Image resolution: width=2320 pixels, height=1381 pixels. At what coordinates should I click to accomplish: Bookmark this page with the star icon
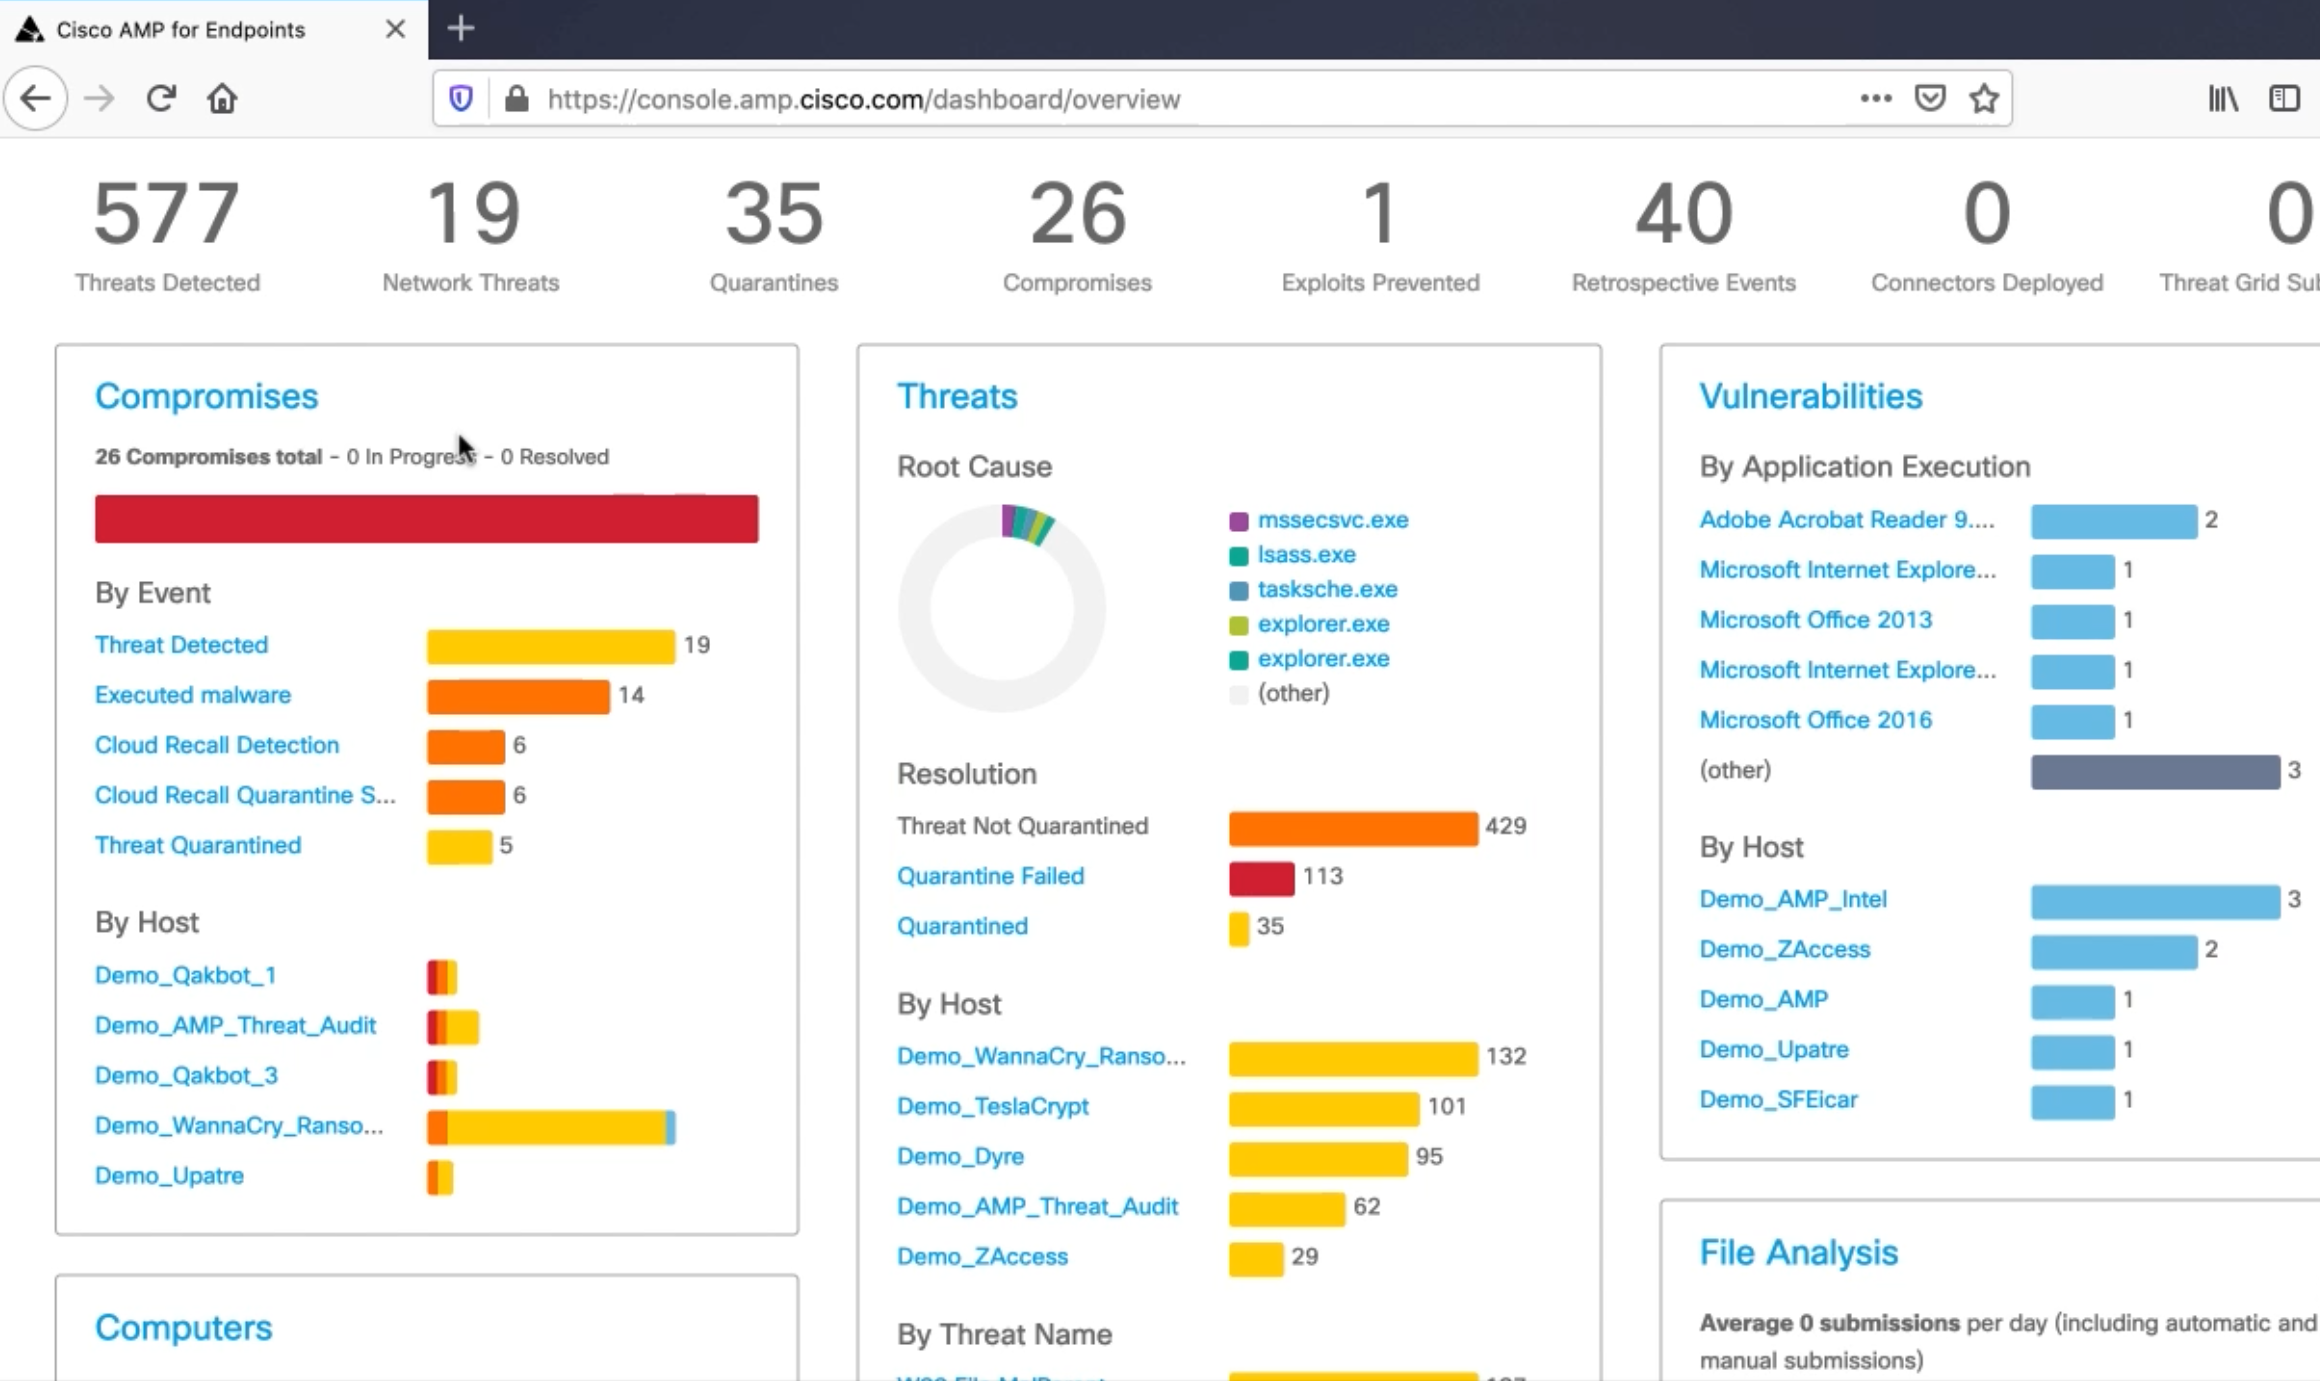click(1984, 98)
